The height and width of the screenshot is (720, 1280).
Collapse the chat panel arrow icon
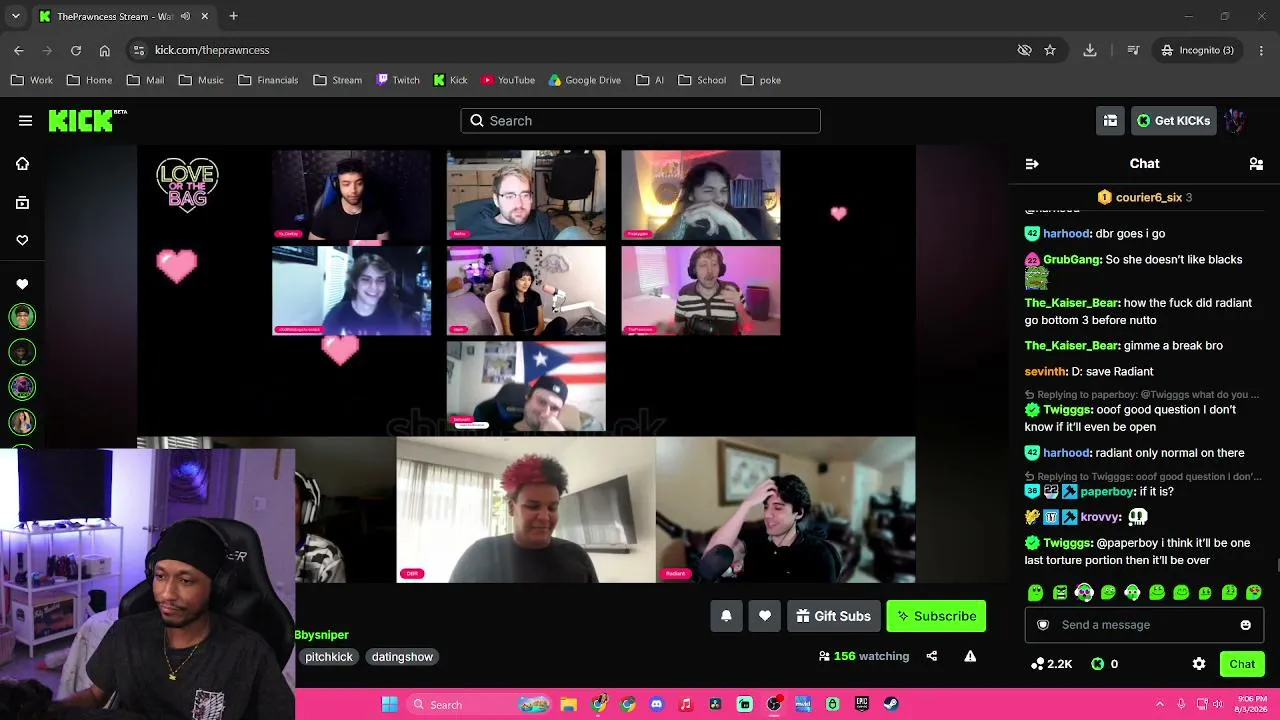pyautogui.click(x=1032, y=164)
